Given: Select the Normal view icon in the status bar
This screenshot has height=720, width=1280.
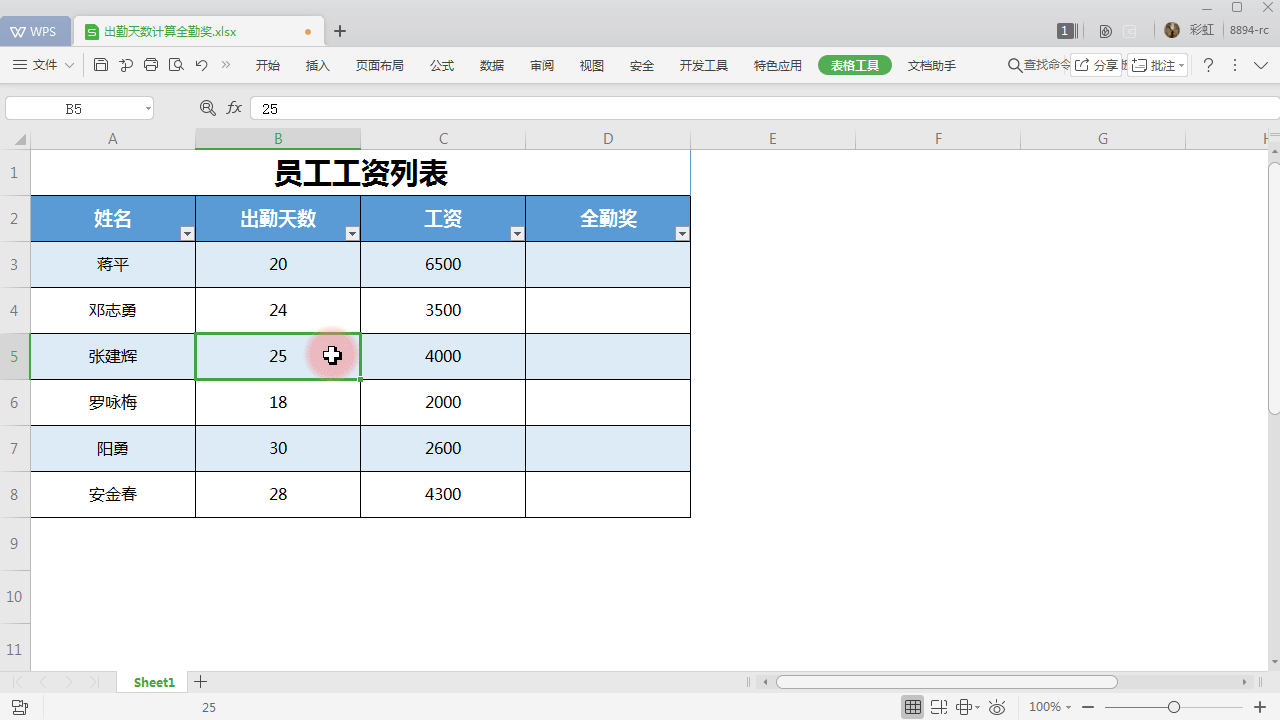Looking at the screenshot, I should click(912, 706).
